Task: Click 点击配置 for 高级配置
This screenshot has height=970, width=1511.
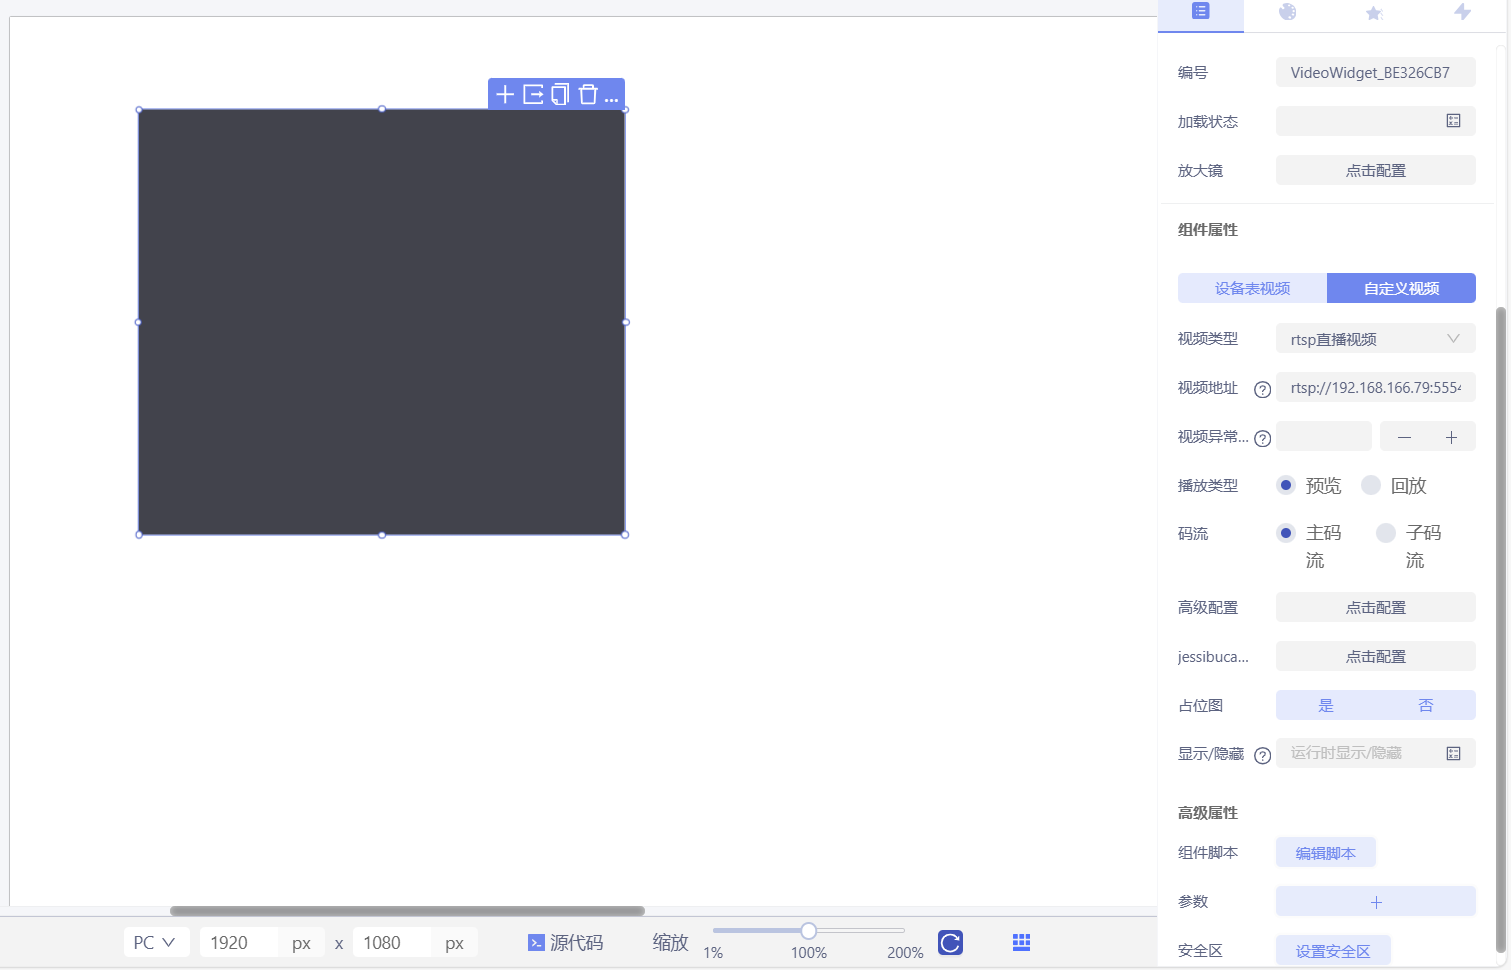Action: point(1375,607)
